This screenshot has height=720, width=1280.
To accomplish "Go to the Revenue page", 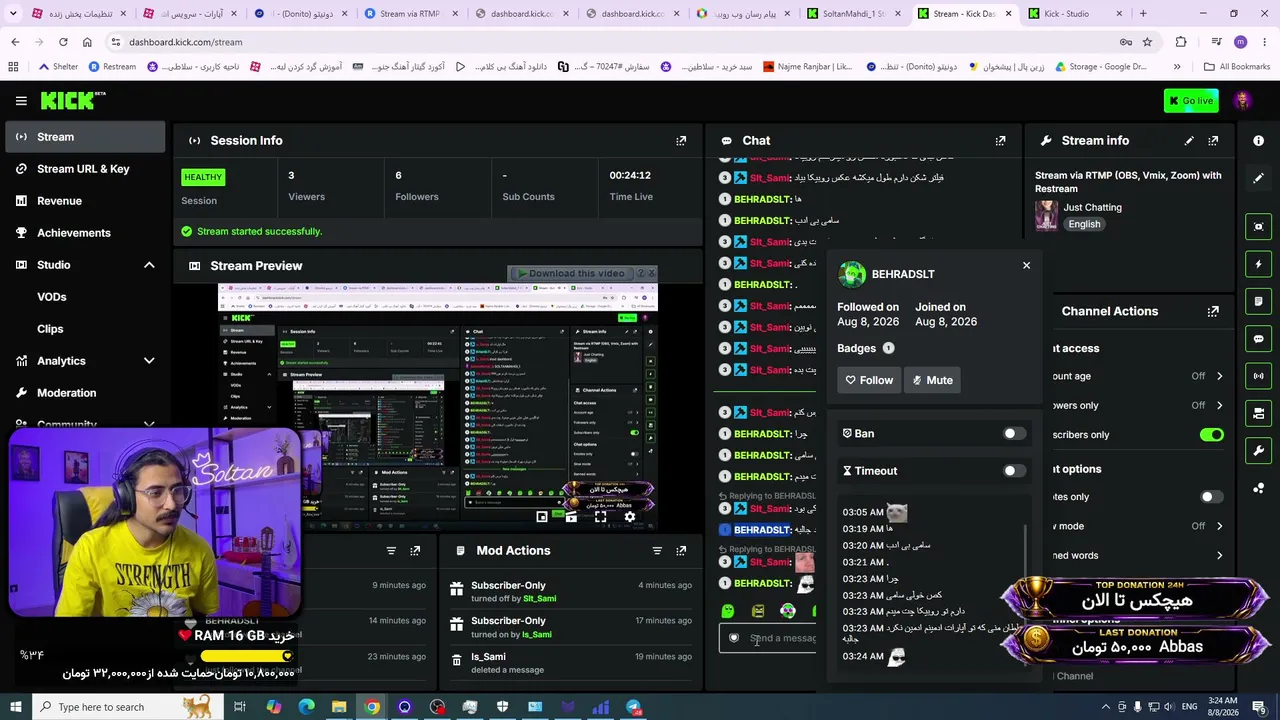I will (x=85, y=201).
